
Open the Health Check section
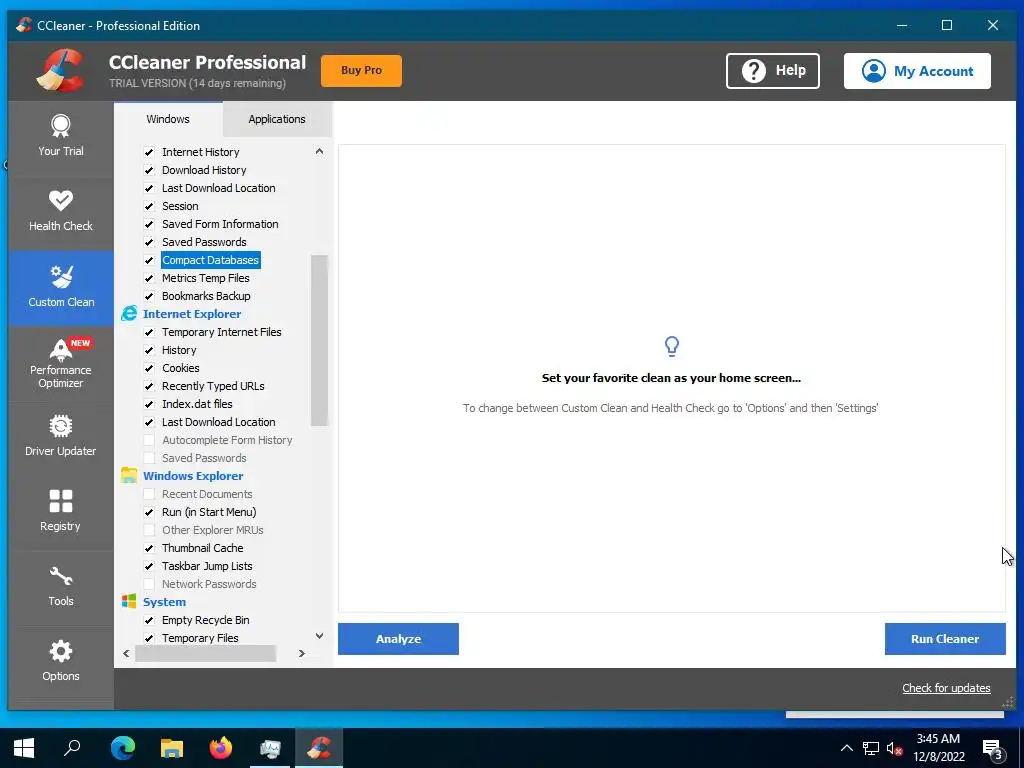pyautogui.click(x=61, y=212)
